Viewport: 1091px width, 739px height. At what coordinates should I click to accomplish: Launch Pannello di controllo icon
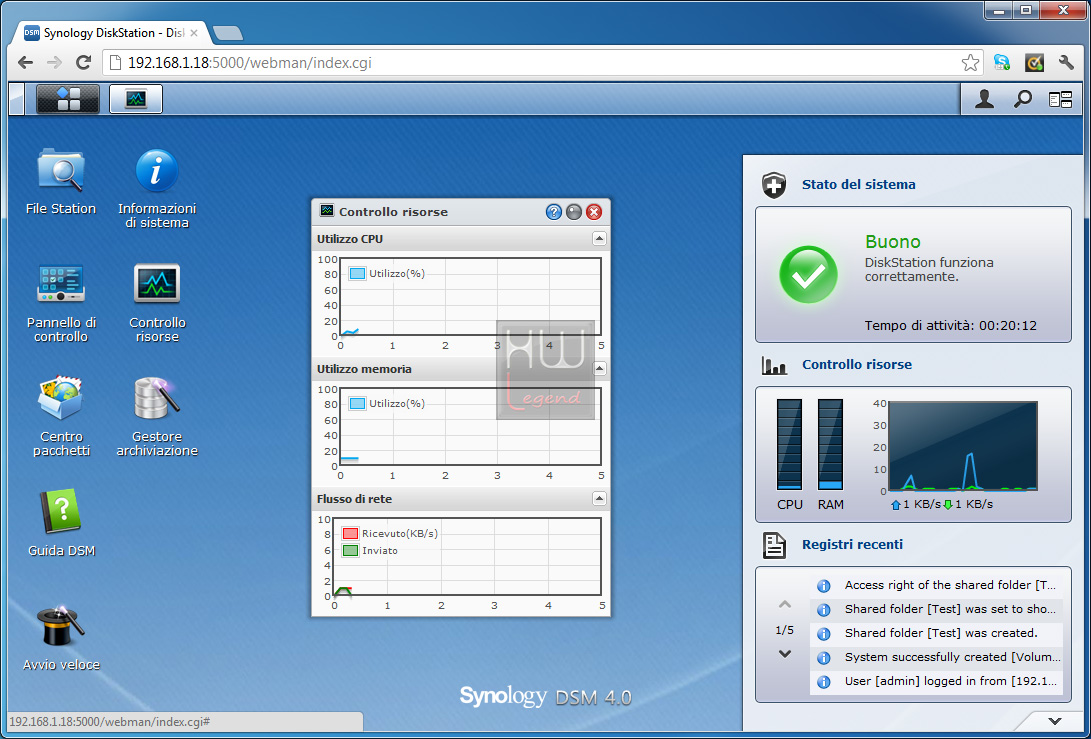click(x=61, y=303)
